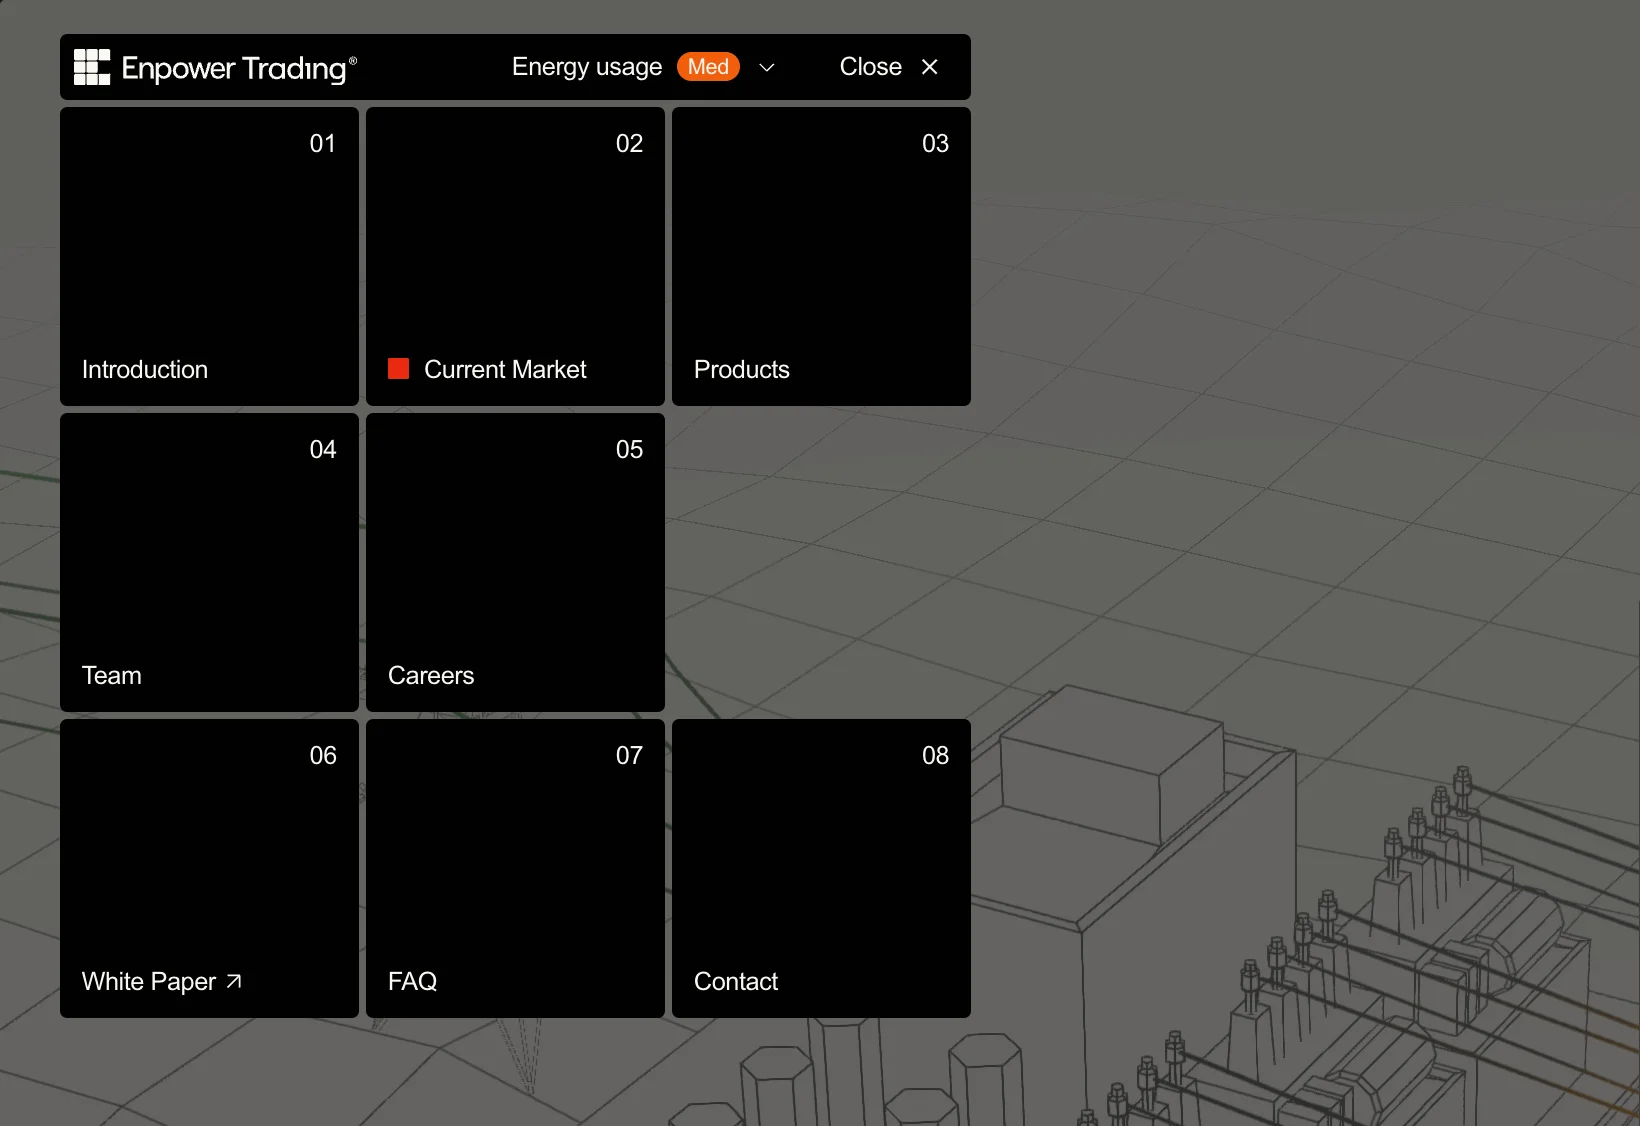Click the White Paper external arrow icon
This screenshot has height=1126, width=1640.
point(234,981)
